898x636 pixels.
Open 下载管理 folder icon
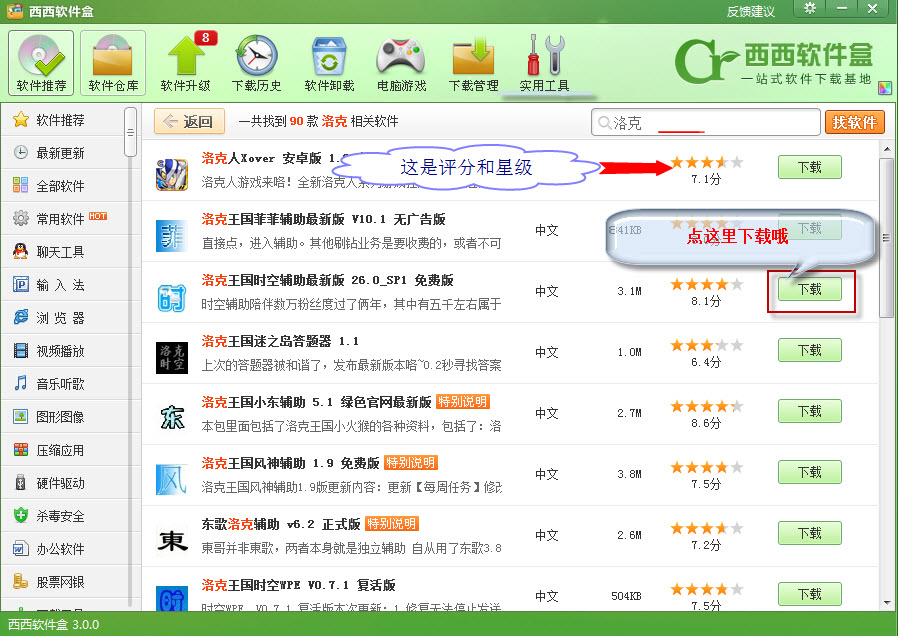tap(473, 63)
